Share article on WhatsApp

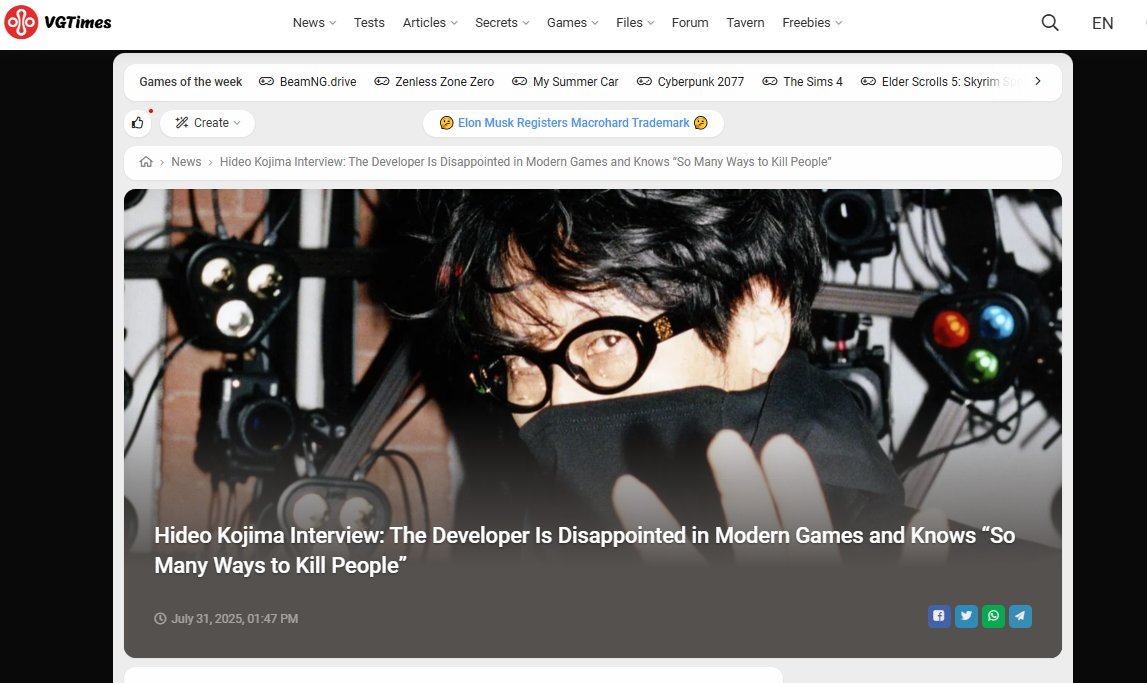[x=993, y=616]
